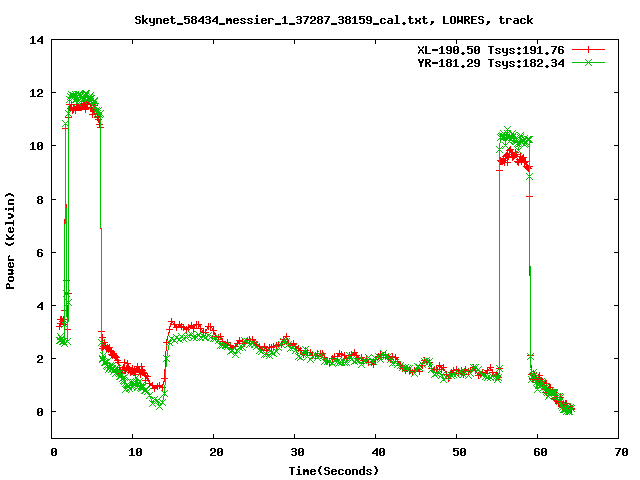Click the 'Time(Seconds)' x-axis label
This screenshot has height=480, width=640.
point(334,471)
